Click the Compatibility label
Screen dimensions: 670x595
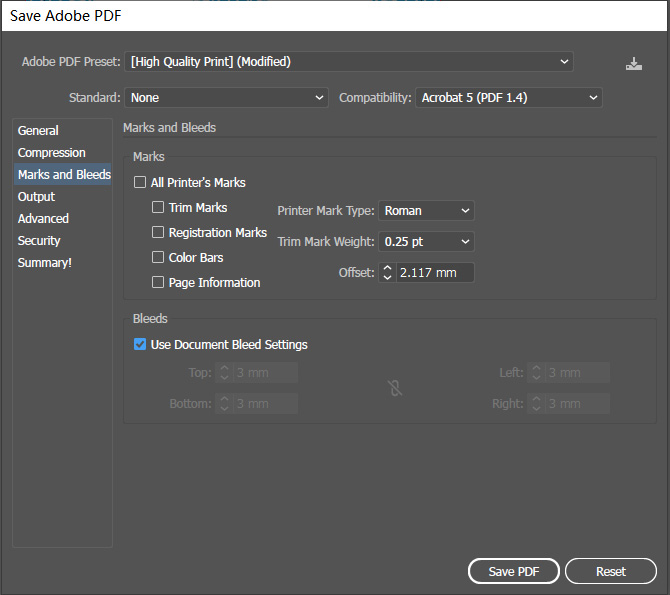[x=375, y=97]
